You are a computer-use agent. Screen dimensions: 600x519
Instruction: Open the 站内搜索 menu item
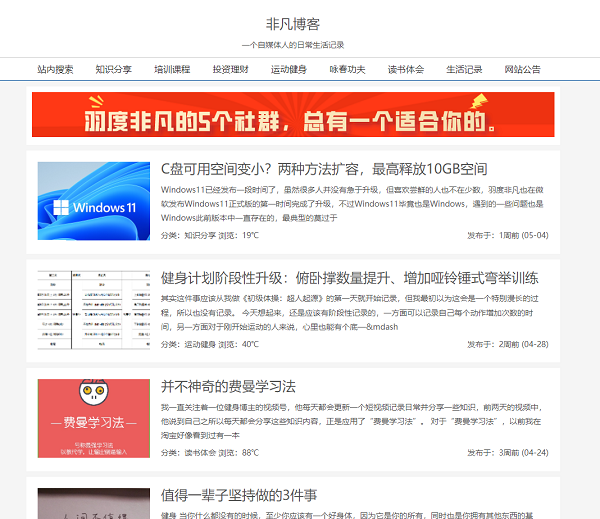pyautogui.click(x=55, y=69)
